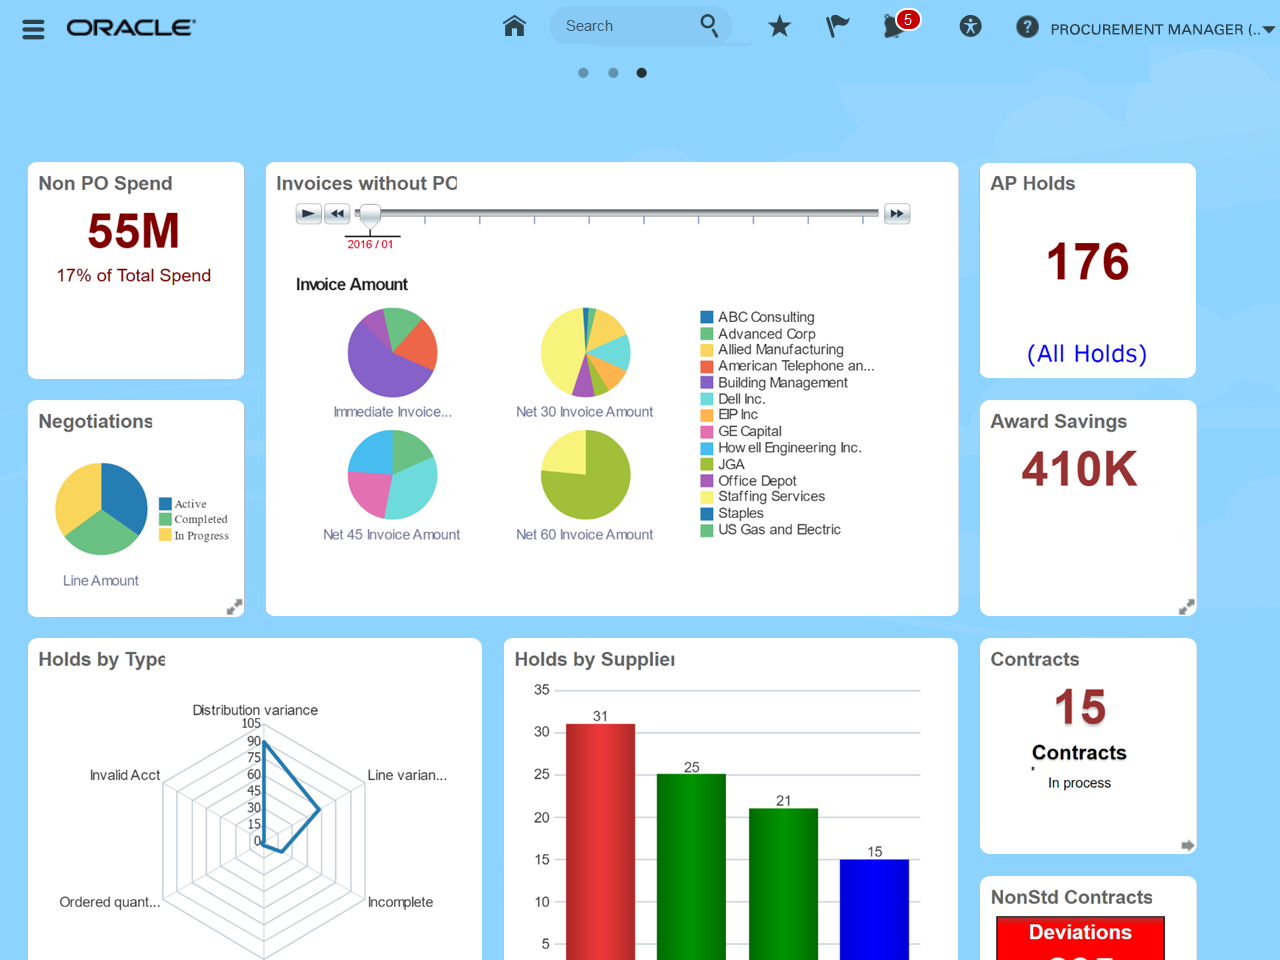Screen dimensions: 1280x960
Task: Open the Procurement Manager user dropdown
Action: [x=1162, y=29]
